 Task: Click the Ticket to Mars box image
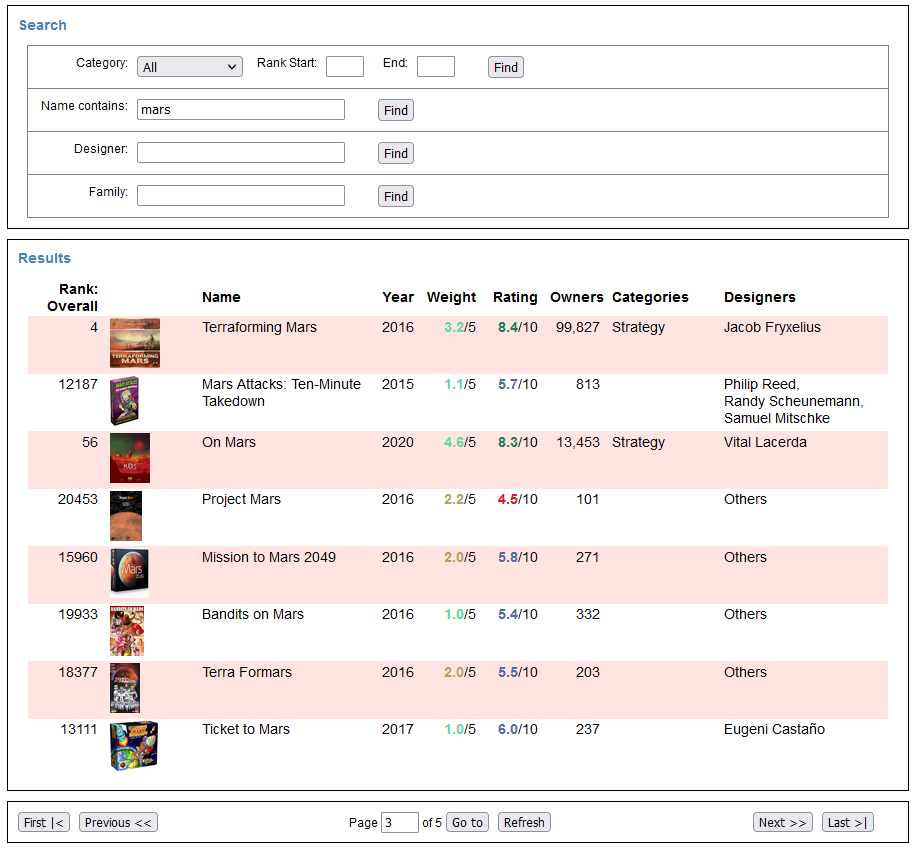134,746
